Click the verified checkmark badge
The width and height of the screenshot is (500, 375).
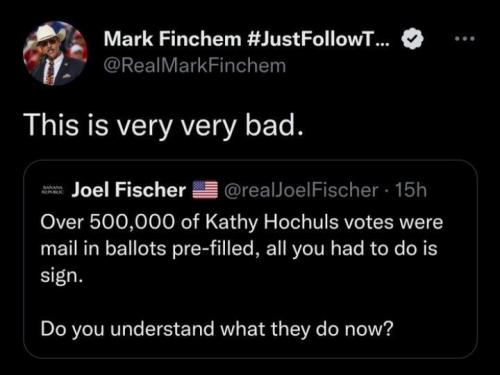click(x=412, y=39)
